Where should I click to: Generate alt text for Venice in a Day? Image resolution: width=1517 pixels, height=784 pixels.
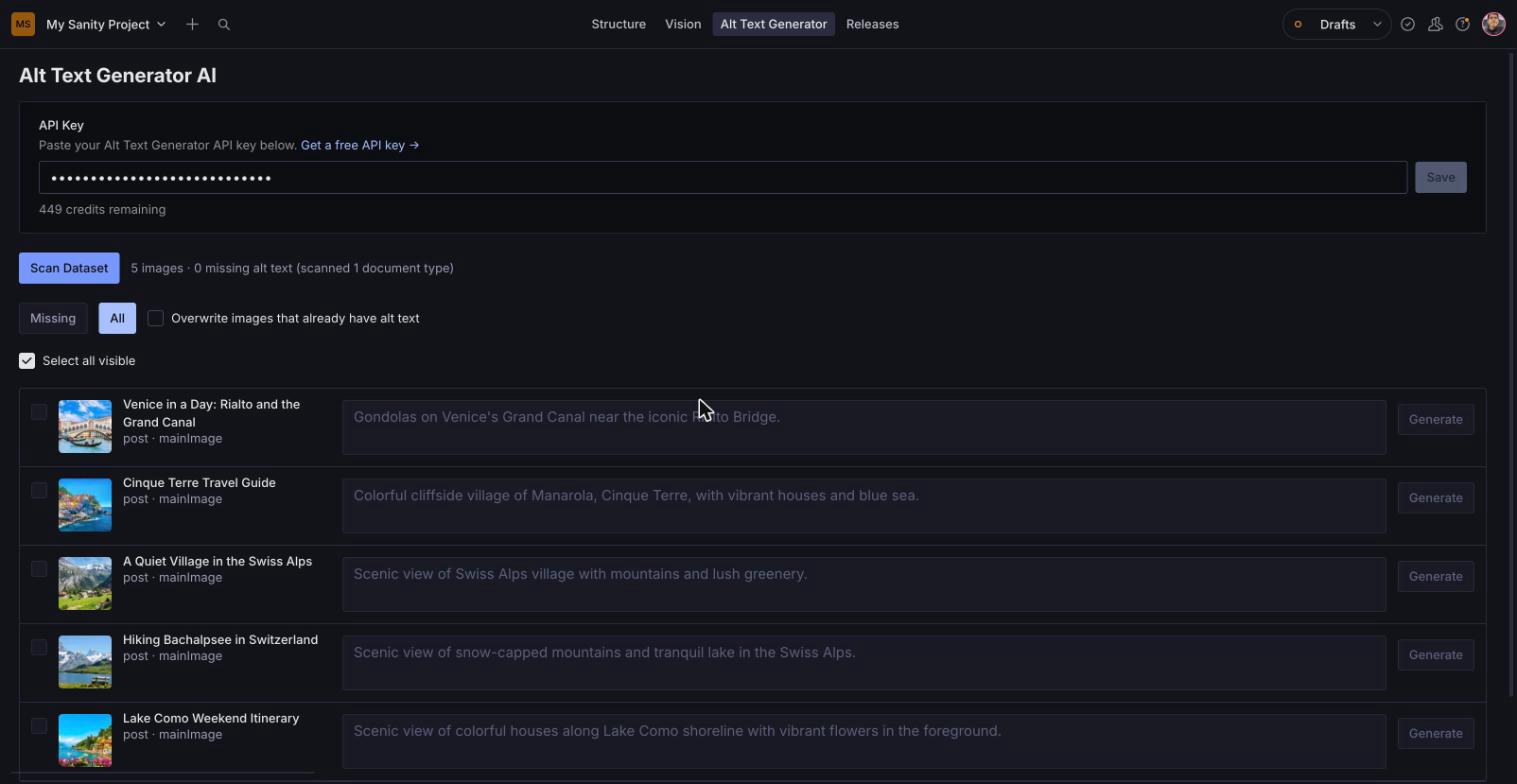[x=1435, y=420]
